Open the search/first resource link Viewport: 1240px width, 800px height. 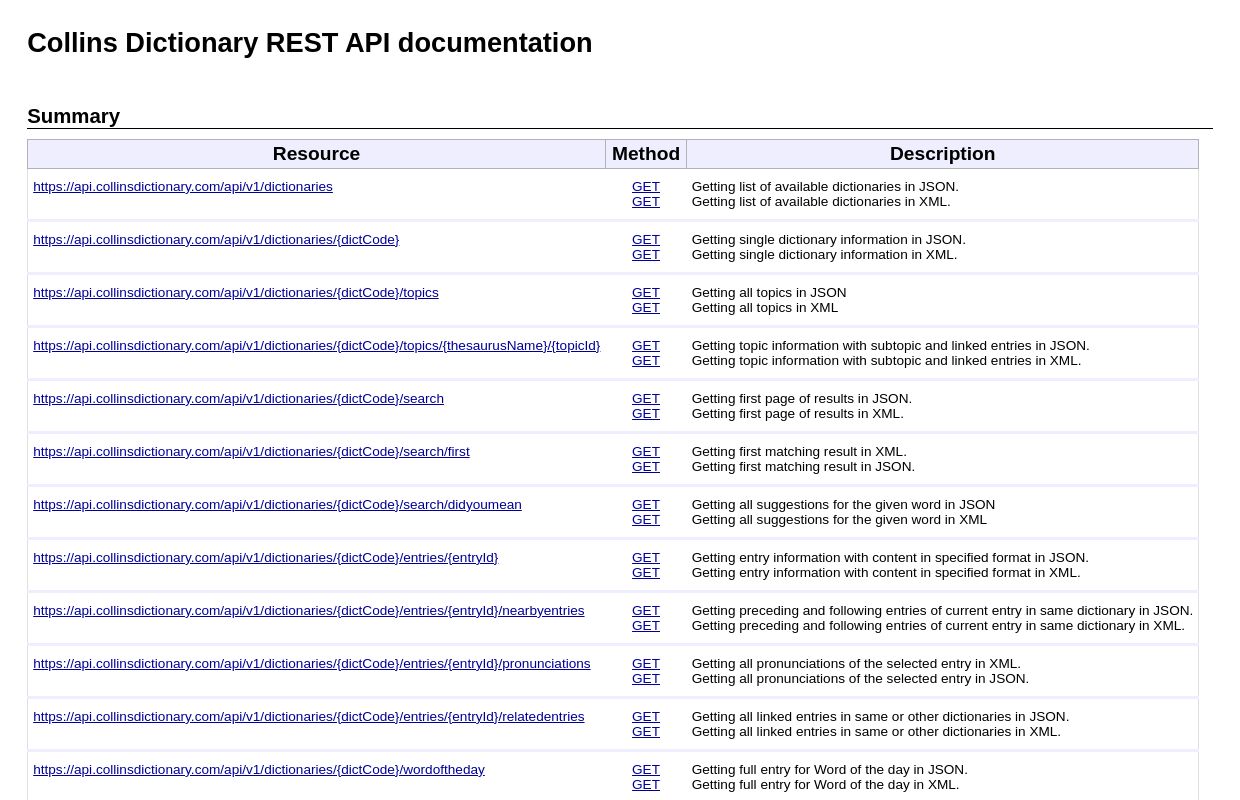(x=251, y=452)
